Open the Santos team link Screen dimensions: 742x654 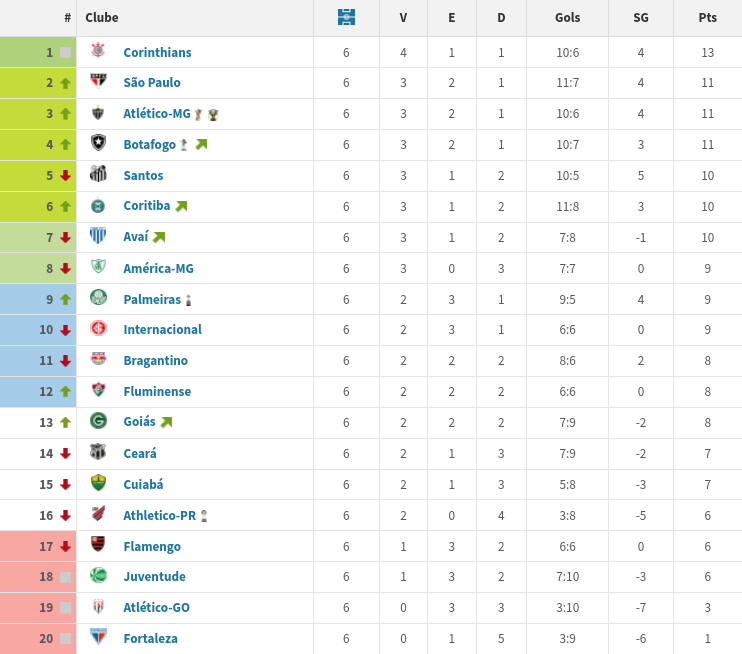tap(143, 176)
